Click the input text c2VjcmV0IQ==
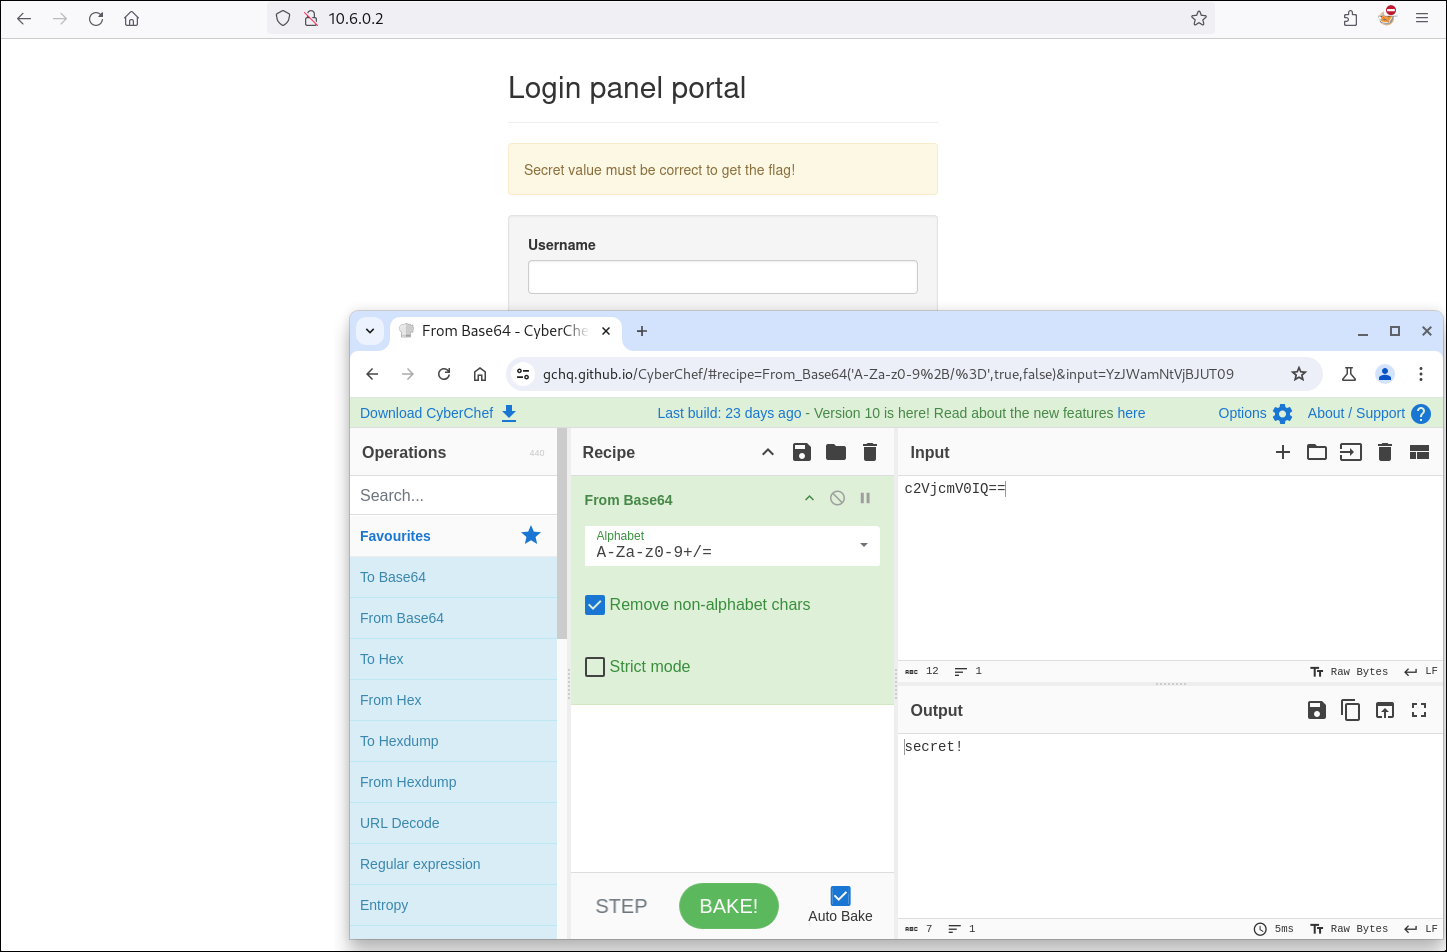The width and height of the screenshot is (1447, 952). click(x=955, y=489)
